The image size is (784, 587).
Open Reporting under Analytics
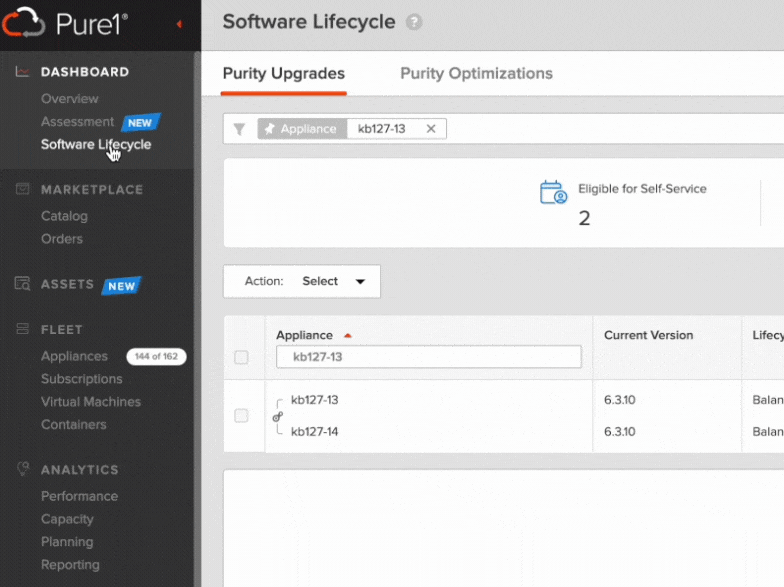coord(70,565)
